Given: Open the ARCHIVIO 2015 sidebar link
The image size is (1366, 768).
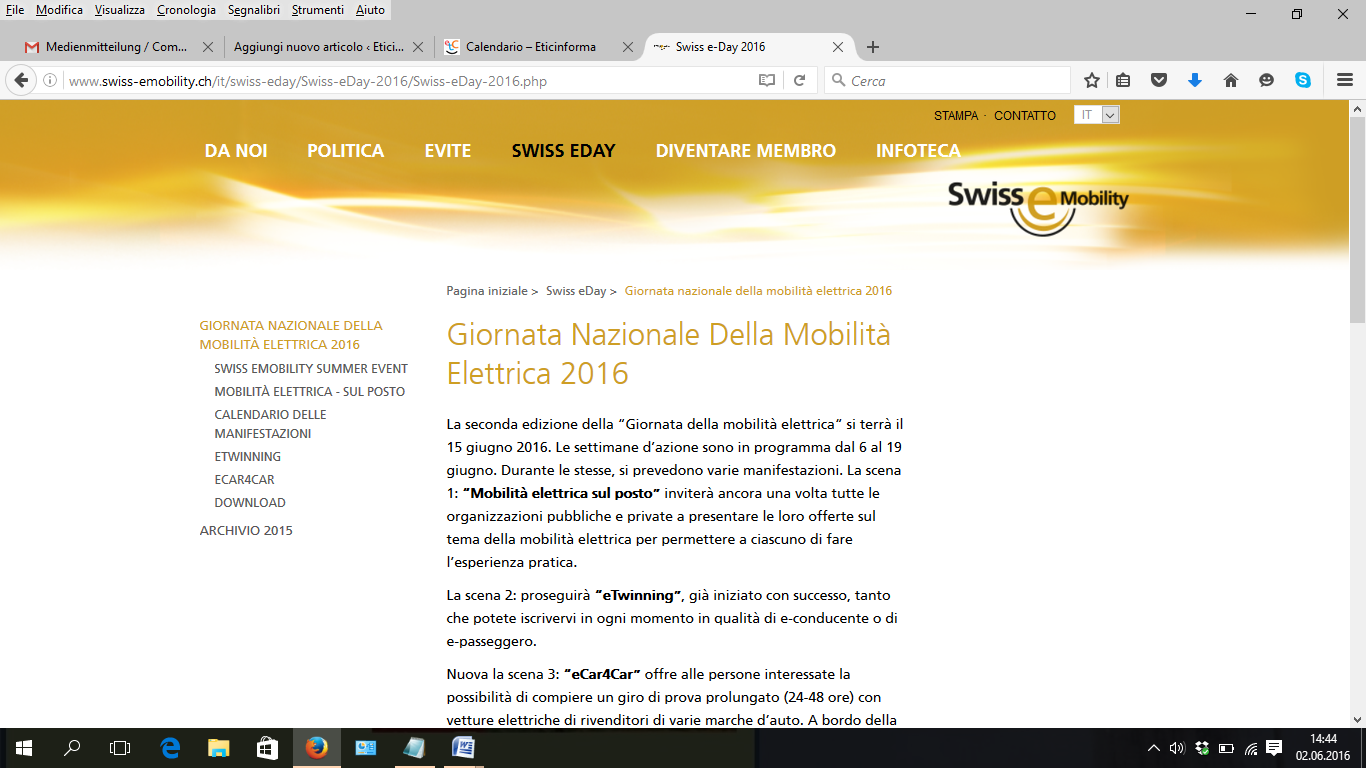Looking at the screenshot, I should click(246, 531).
